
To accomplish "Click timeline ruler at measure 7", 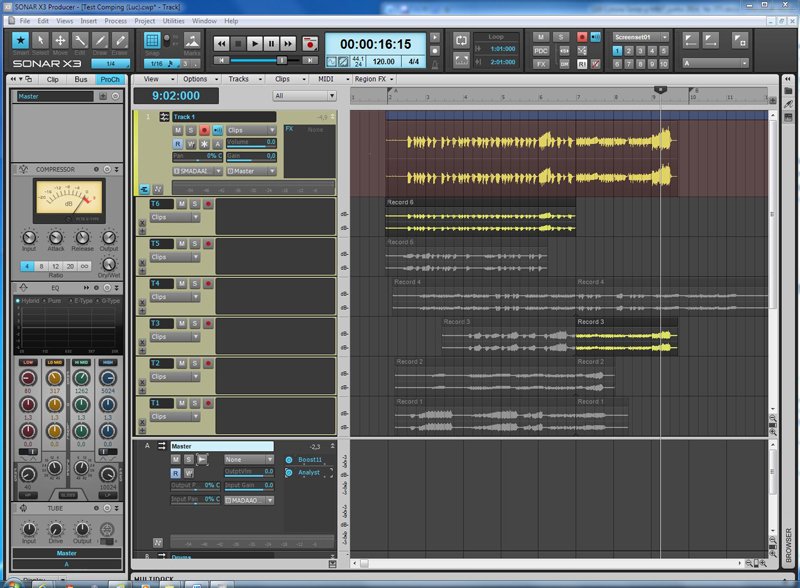I will pos(578,96).
